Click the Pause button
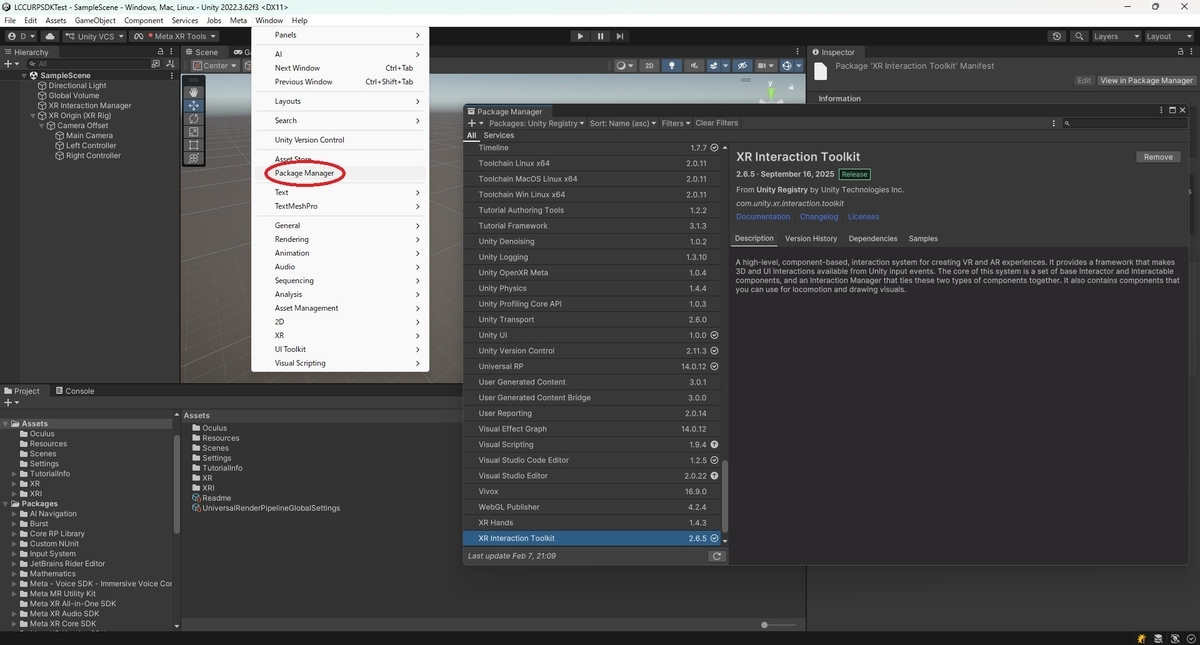This screenshot has width=1200, height=645. point(600,36)
